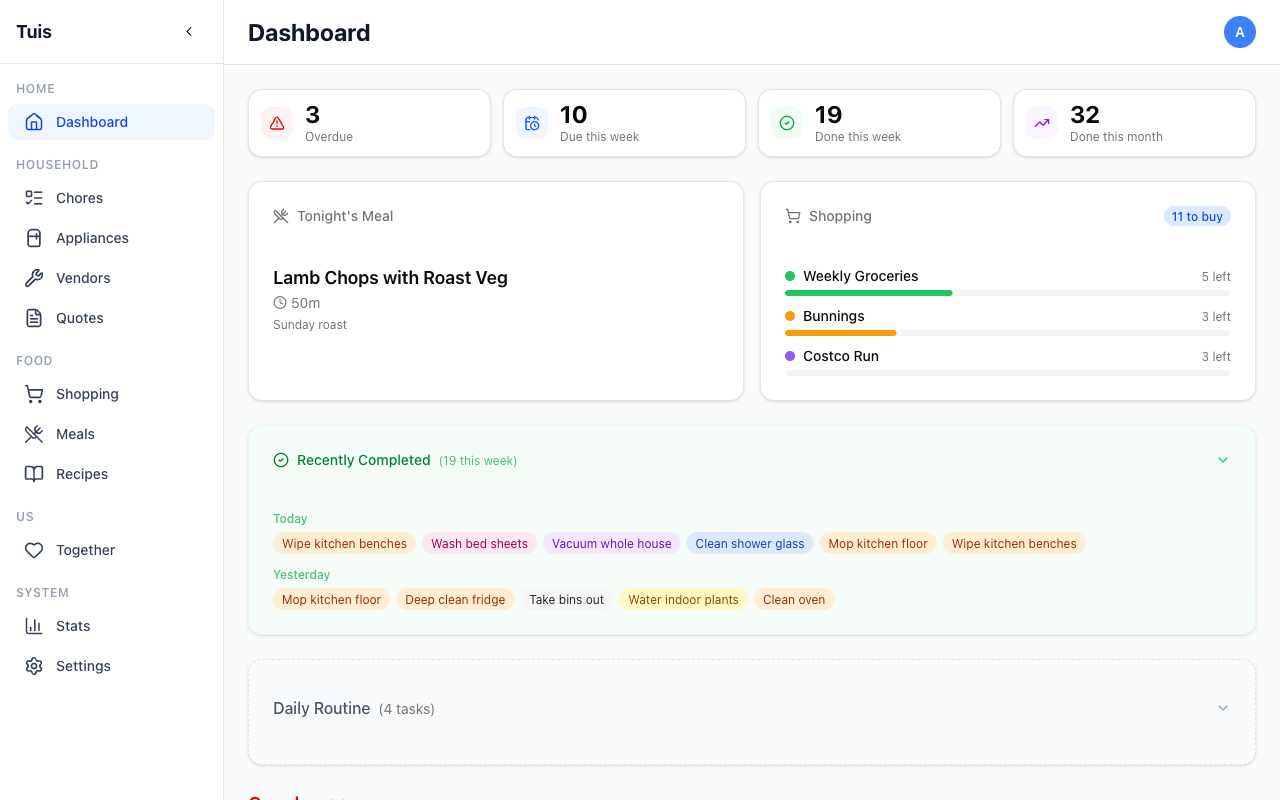1280x800 pixels.
Task: Open the Together heart icon
Action: [34, 549]
